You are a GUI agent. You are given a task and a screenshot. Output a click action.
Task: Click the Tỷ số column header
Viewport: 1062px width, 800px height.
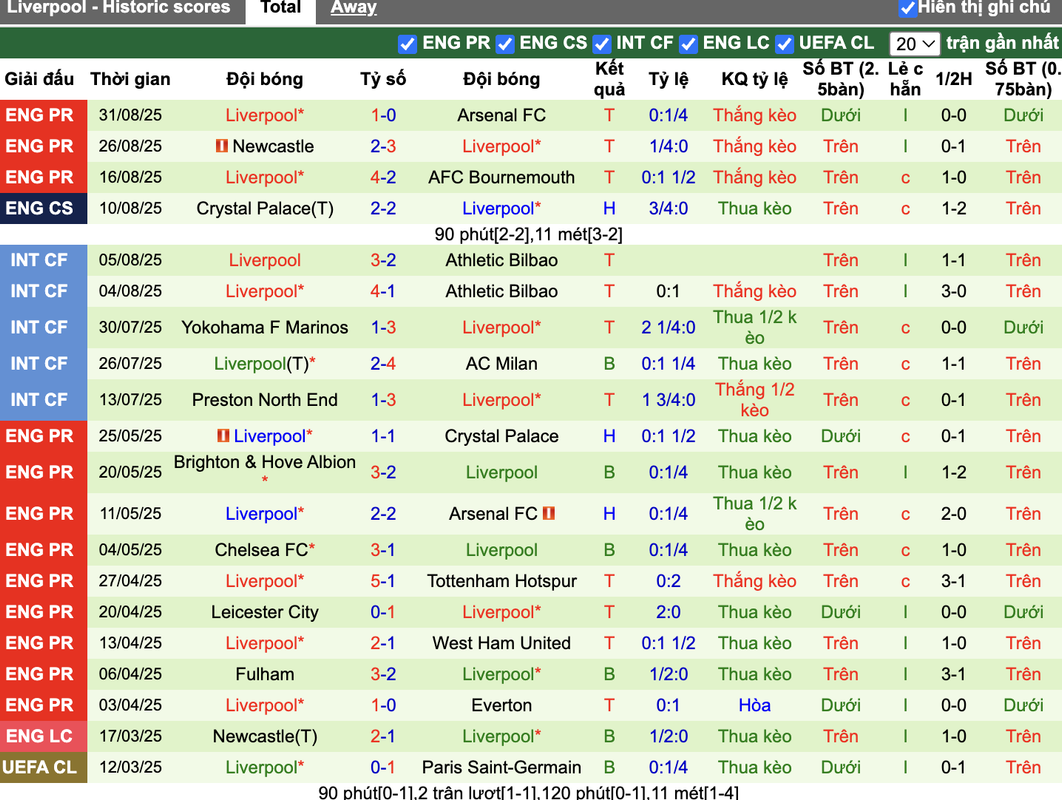pos(383,79)
